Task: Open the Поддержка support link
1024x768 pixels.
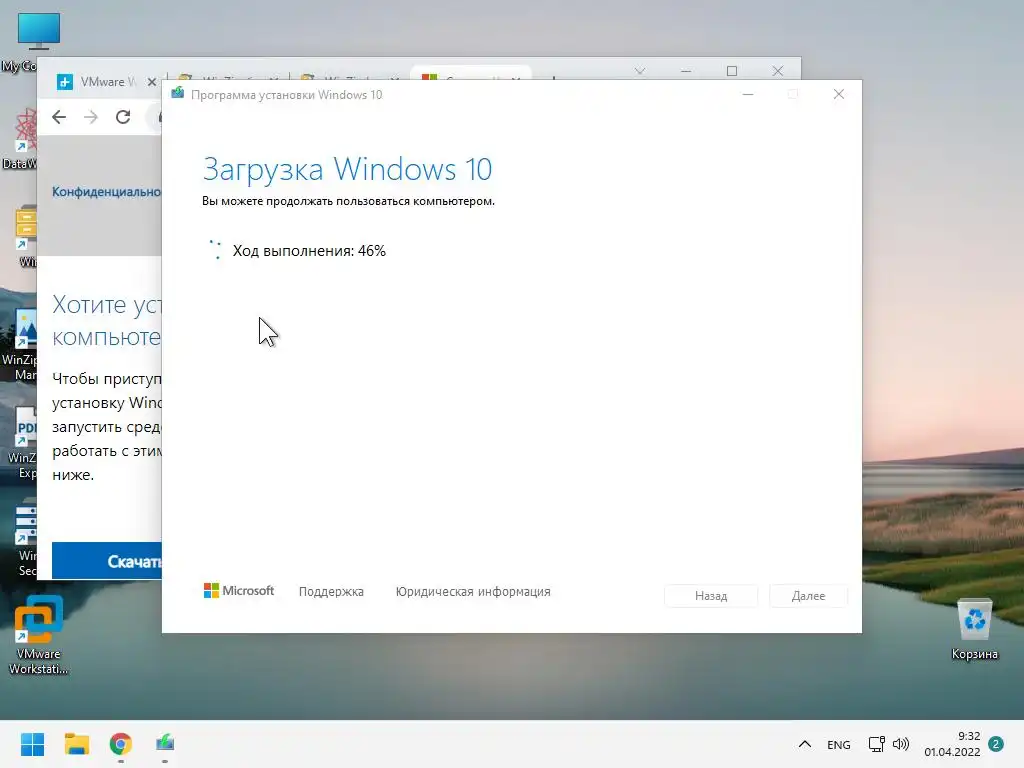Action: pyautogui.click(x=331, y=592)
